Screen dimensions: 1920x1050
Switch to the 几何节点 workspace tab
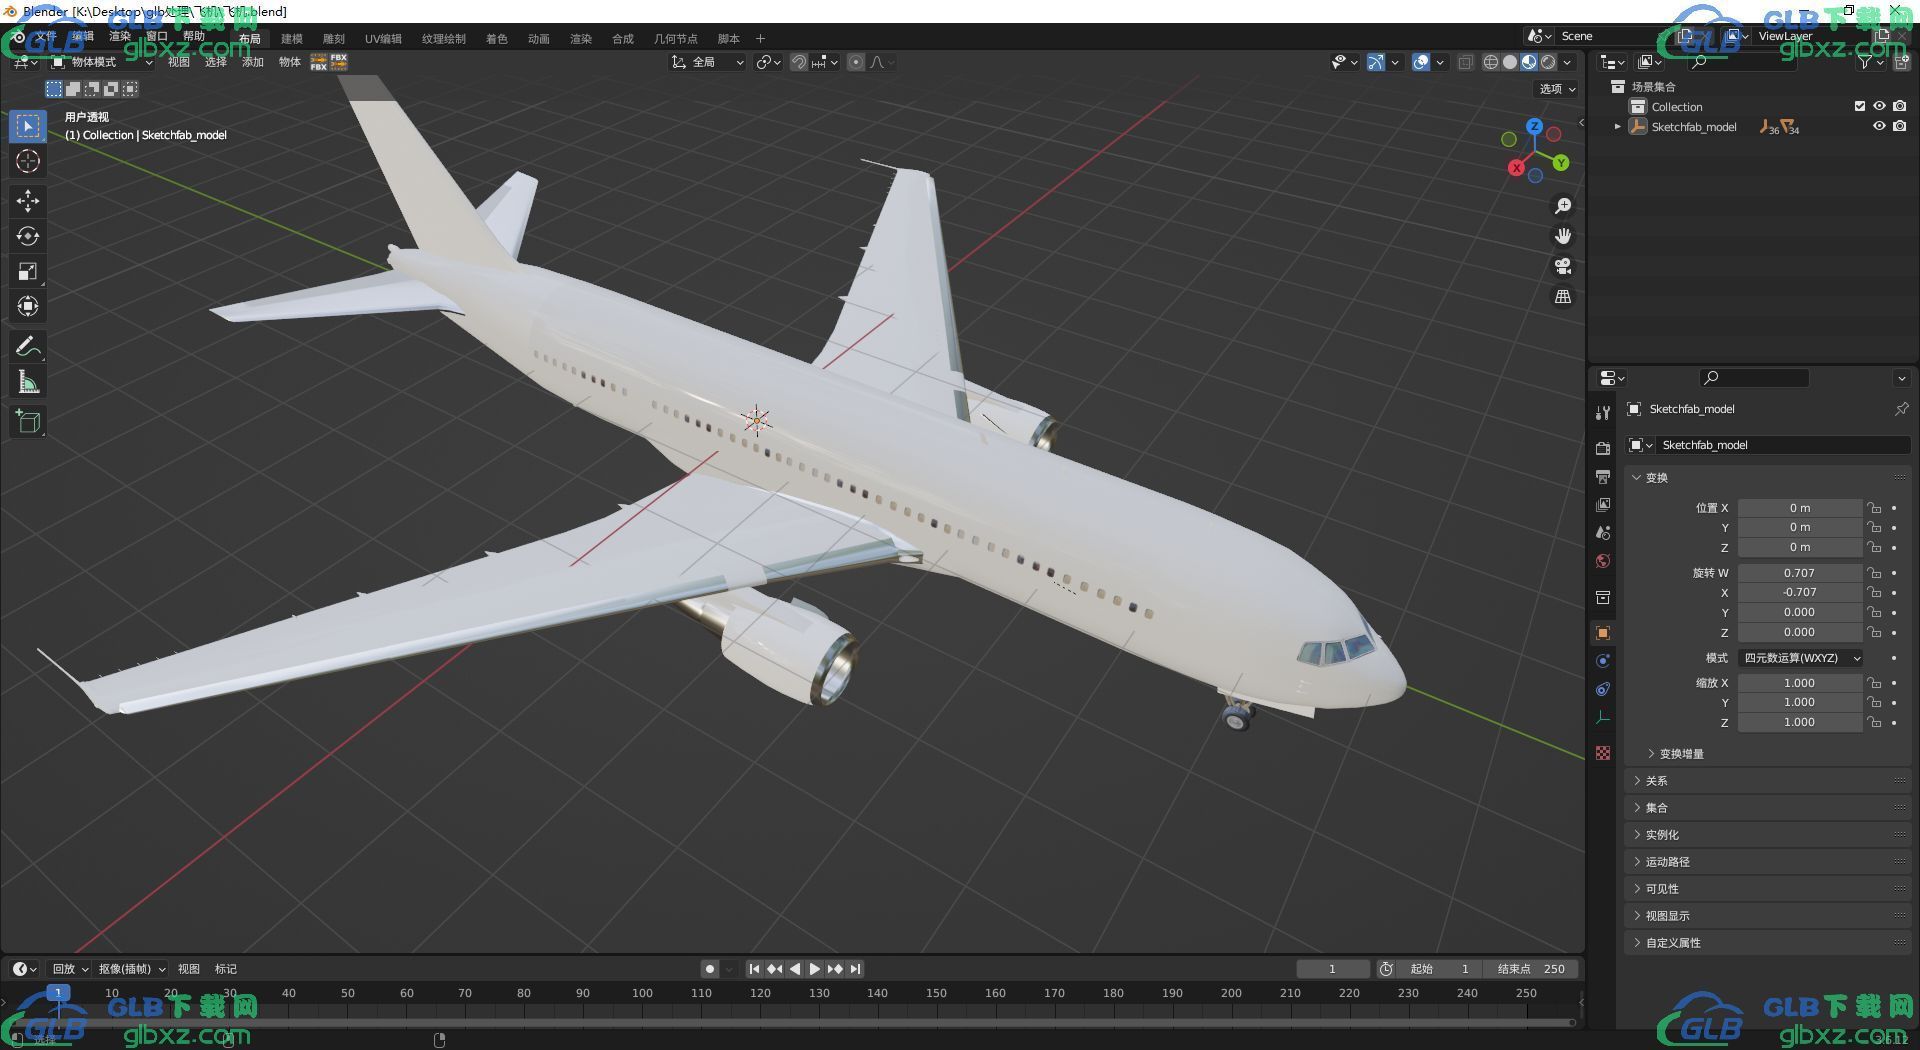[x=675, y=39]
